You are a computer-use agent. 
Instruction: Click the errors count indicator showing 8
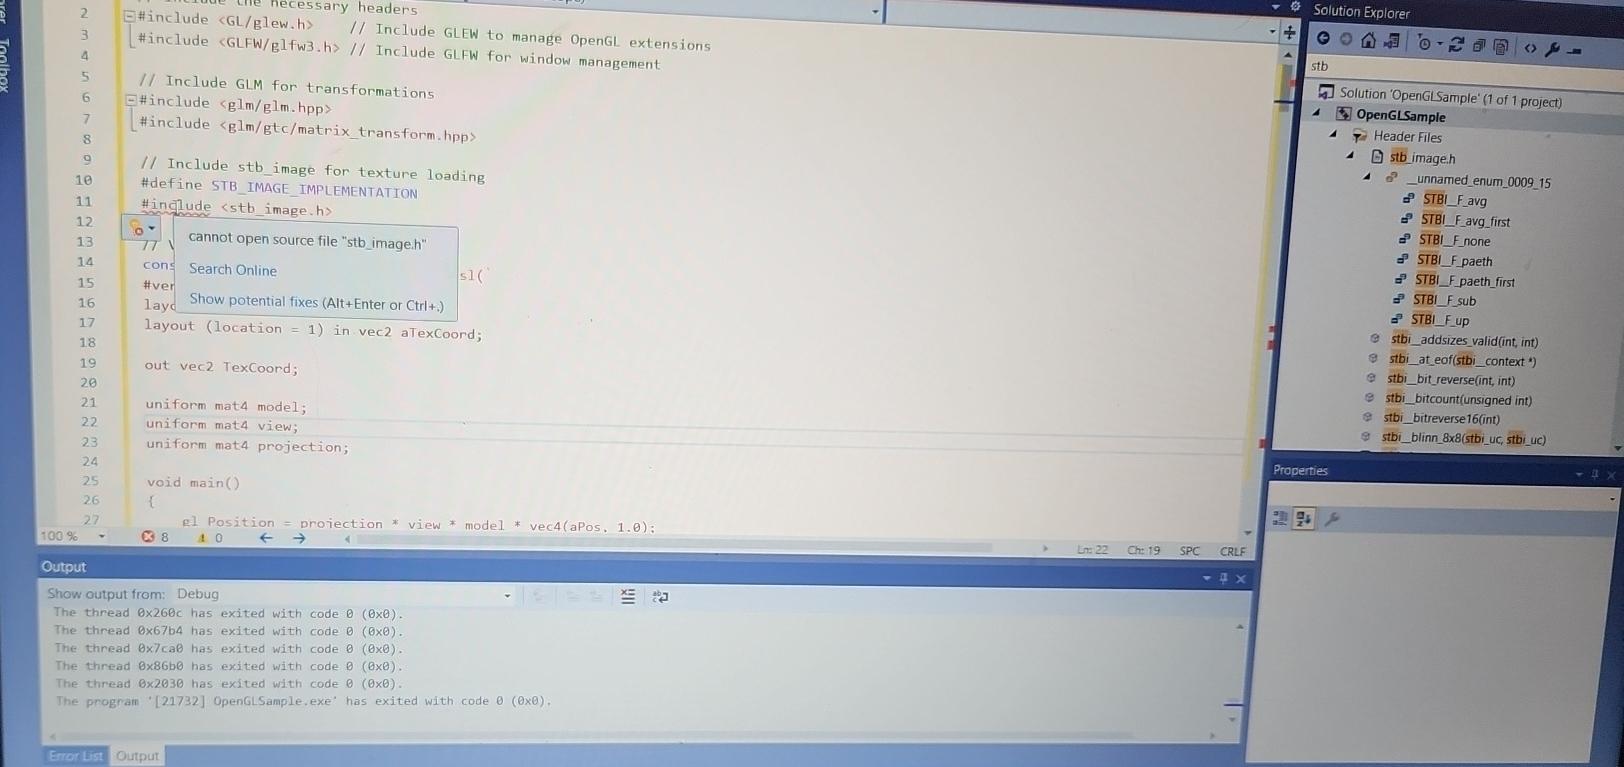click(x=155, y=537)
